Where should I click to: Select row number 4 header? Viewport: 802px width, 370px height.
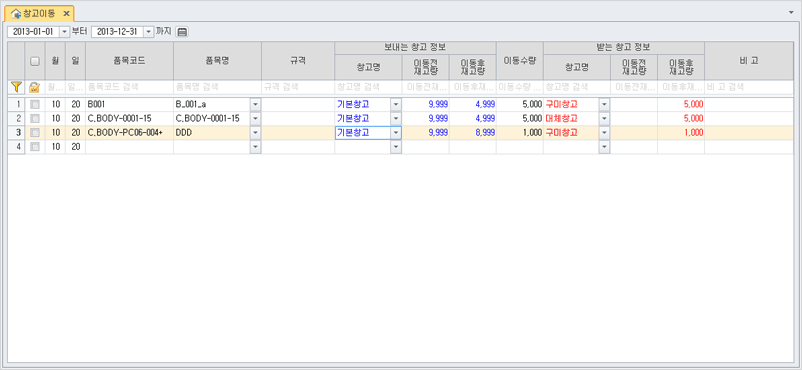[x=16, y=147]
